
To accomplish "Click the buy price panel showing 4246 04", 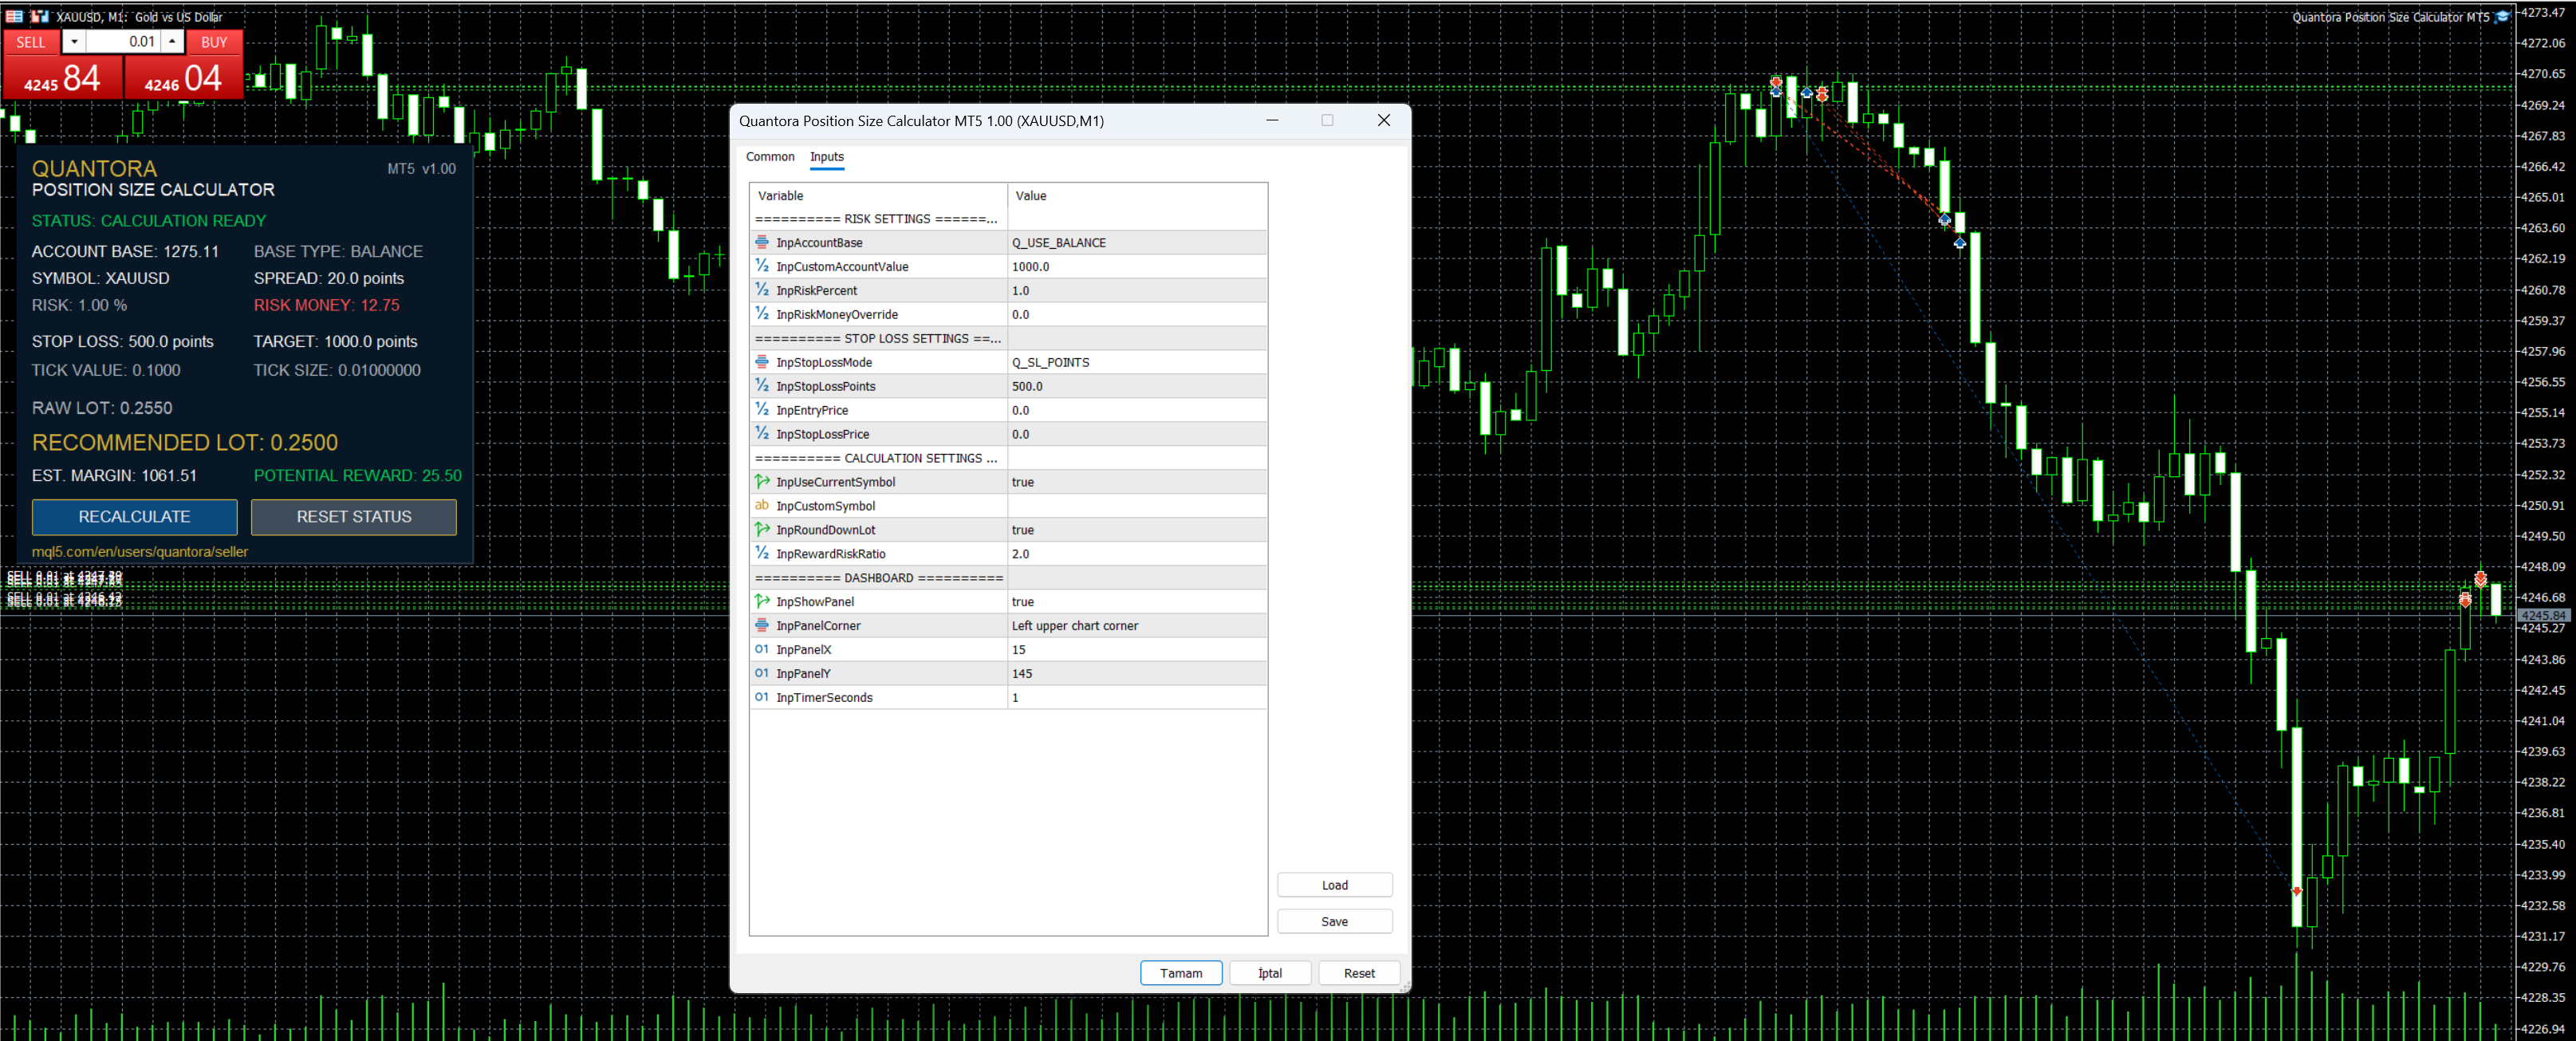I will [184, 77].
